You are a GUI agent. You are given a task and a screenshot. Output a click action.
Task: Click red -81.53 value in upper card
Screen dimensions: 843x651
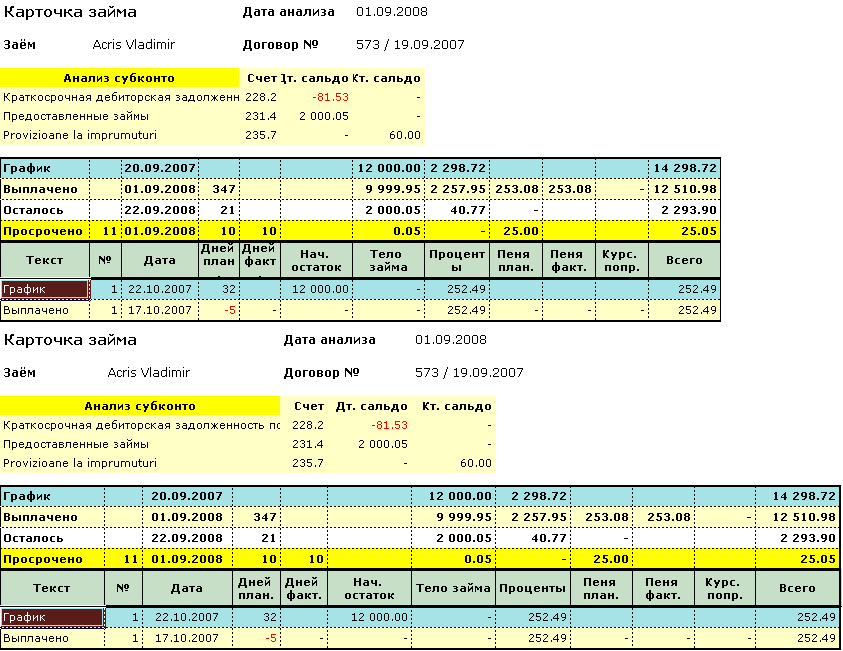point(330,97)
